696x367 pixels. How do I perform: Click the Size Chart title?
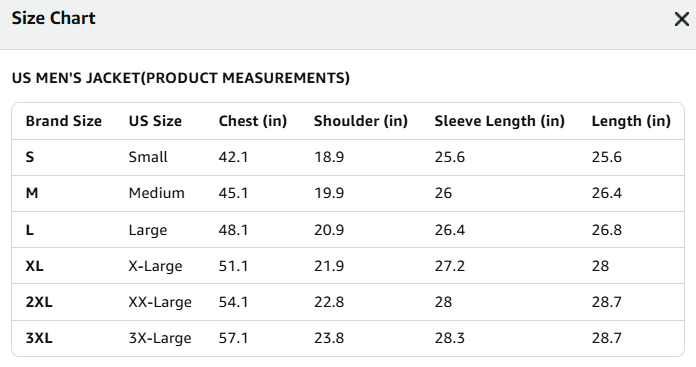(x=53, y=18)
